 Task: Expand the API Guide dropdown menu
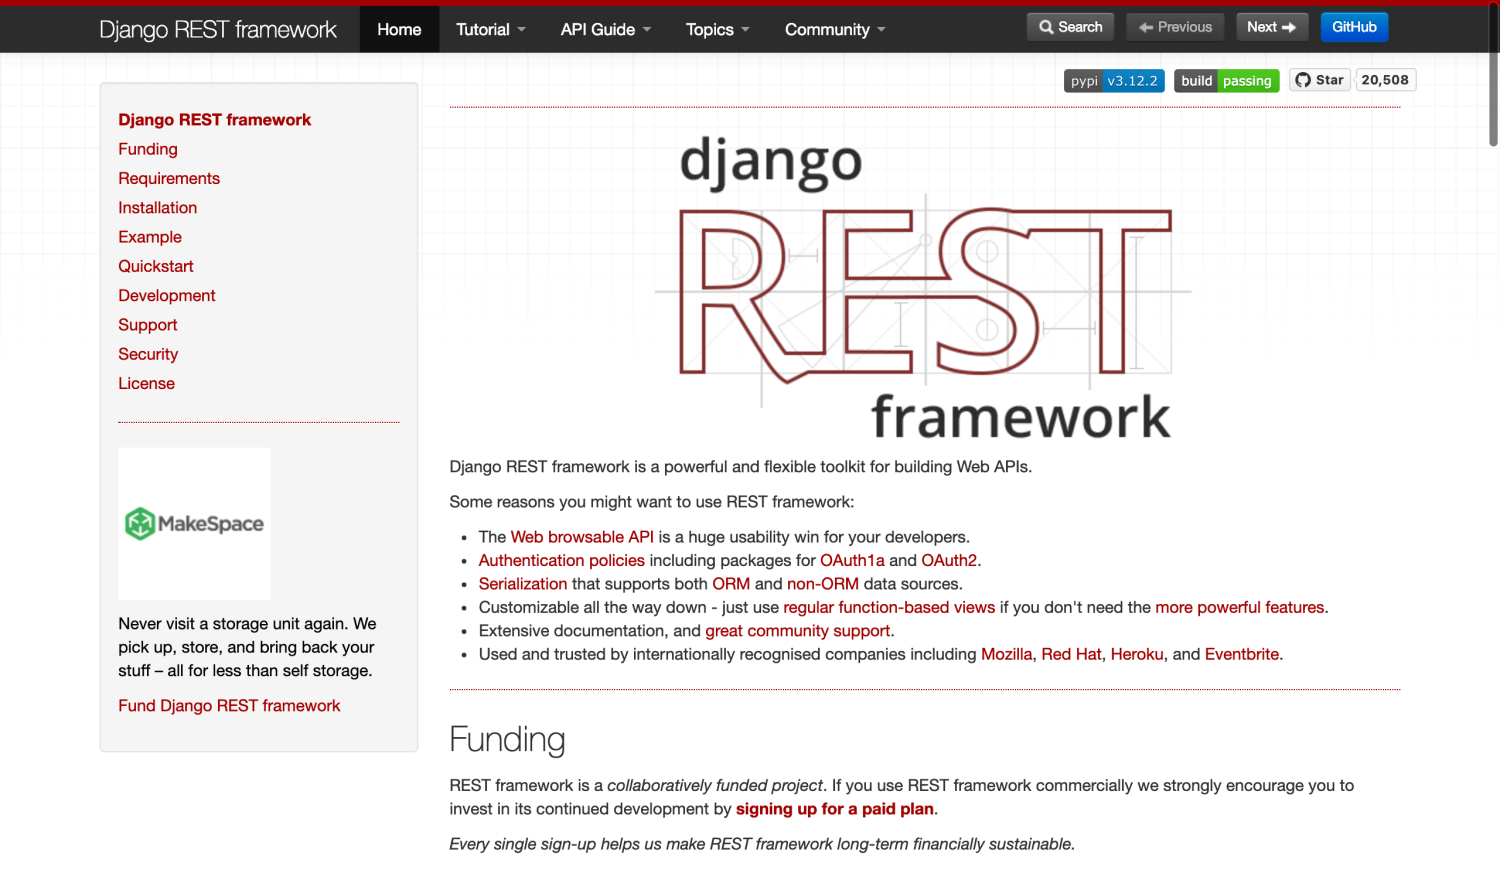pos(606,29)
